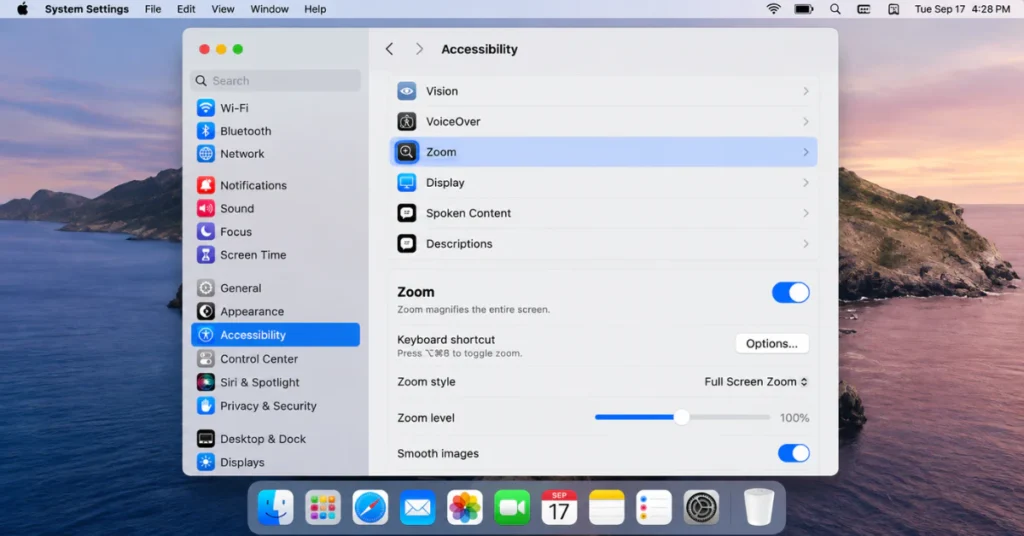The image size is (1024, 536).
Task: Click the Control Center sidebar icon
Action: [206, 358]
